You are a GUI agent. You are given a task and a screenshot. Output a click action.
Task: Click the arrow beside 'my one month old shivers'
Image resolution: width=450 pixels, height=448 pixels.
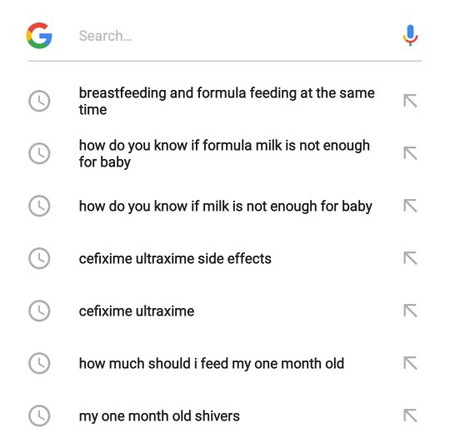click(x=410, y=416)
